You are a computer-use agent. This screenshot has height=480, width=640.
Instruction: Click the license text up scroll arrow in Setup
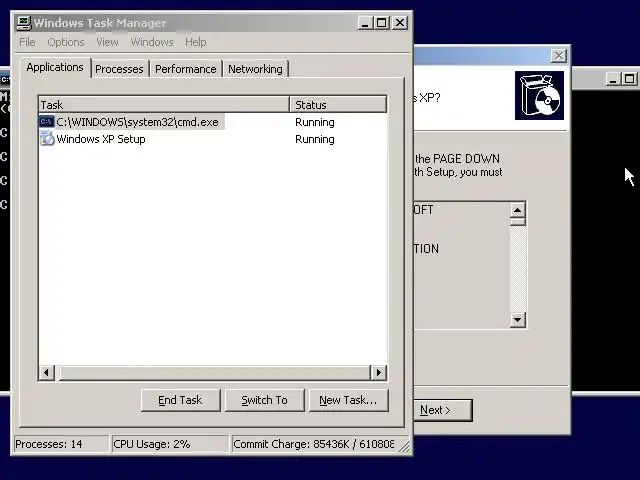(518, 210)
